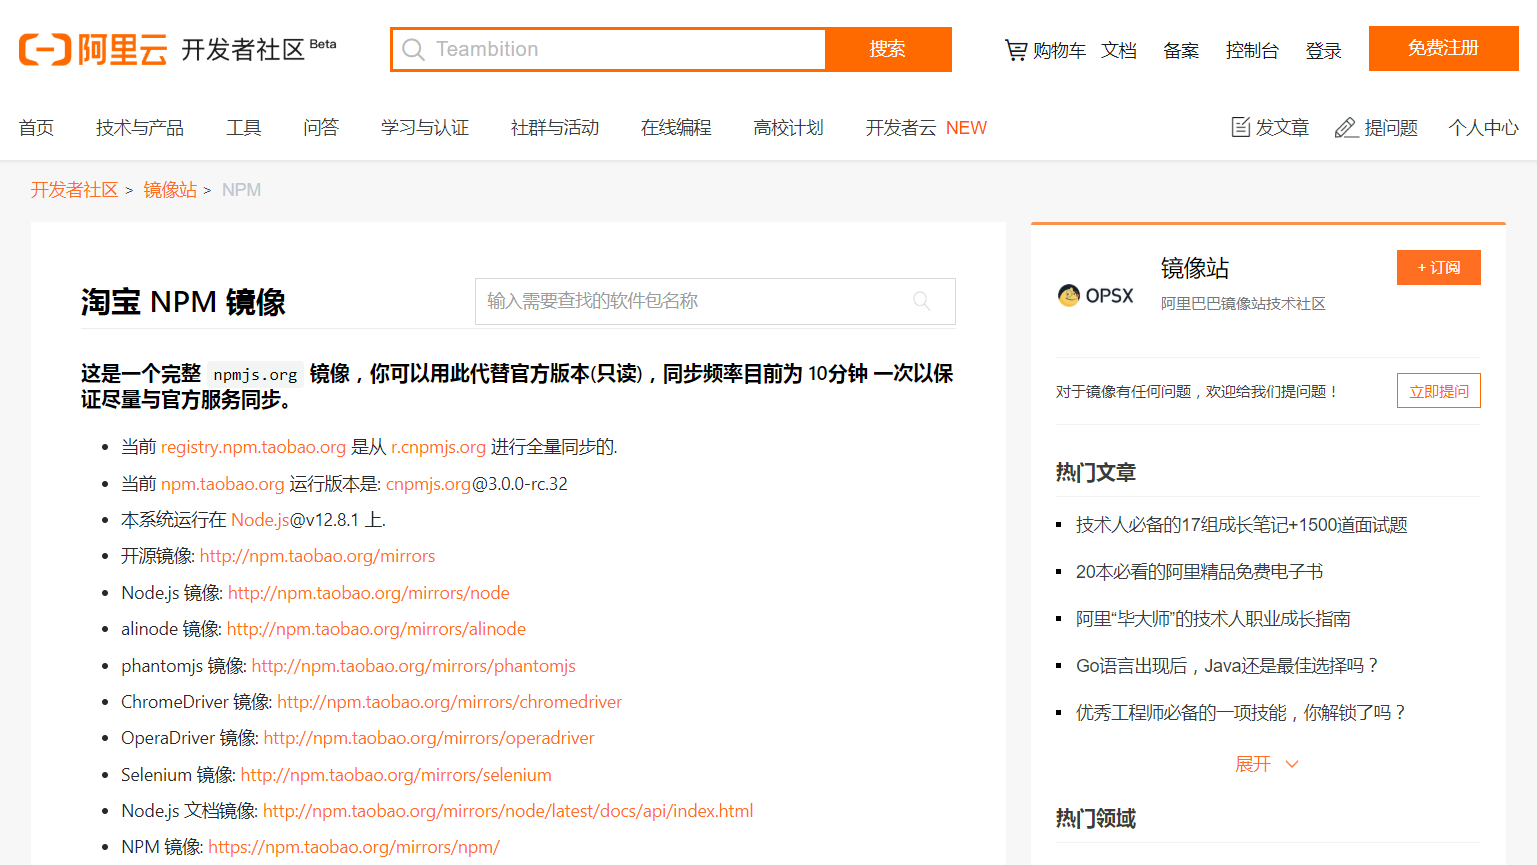The image size is (1537, 865).
Task: Open 问答 nav item
Action: click(x=321, y=128)
